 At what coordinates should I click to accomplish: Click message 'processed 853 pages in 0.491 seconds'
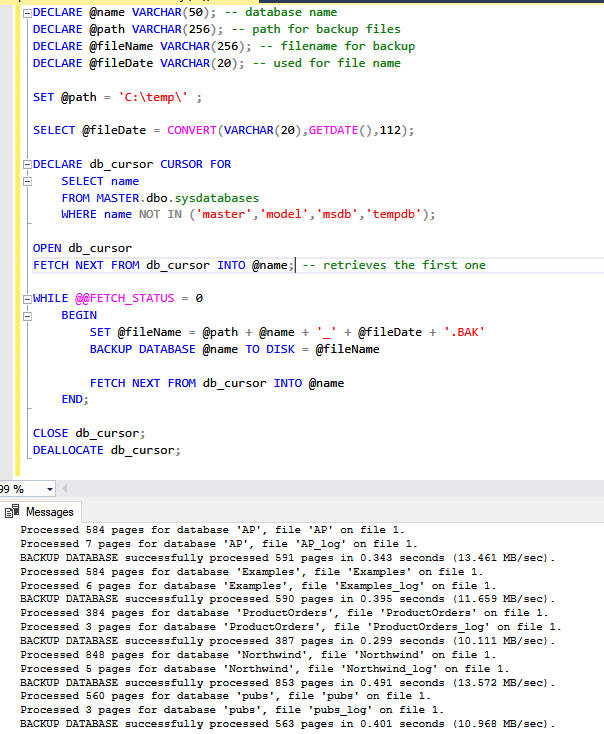[x=287, y=683]
